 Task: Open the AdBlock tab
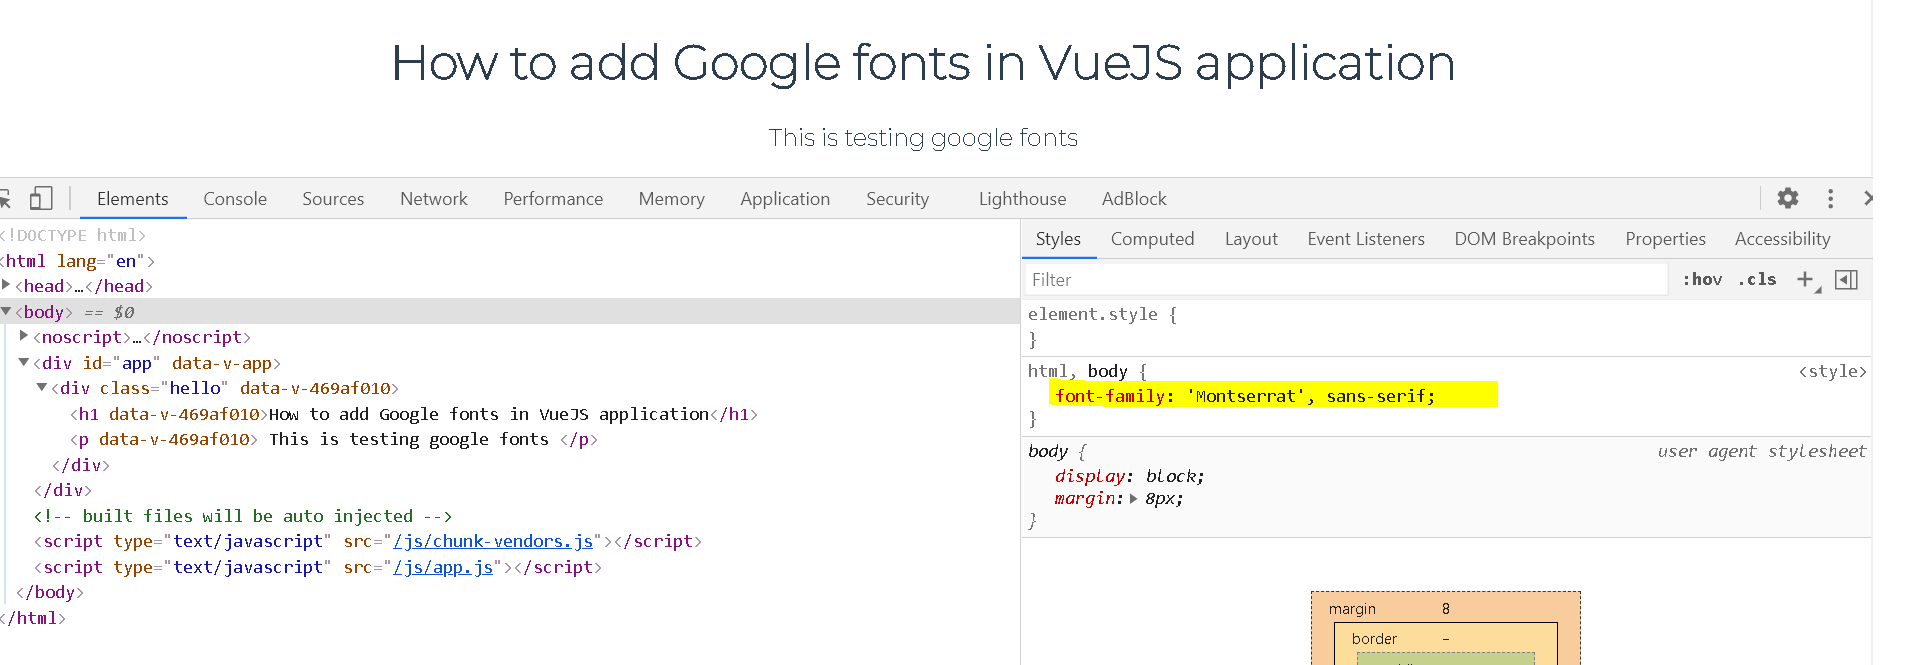(1134, 198)
